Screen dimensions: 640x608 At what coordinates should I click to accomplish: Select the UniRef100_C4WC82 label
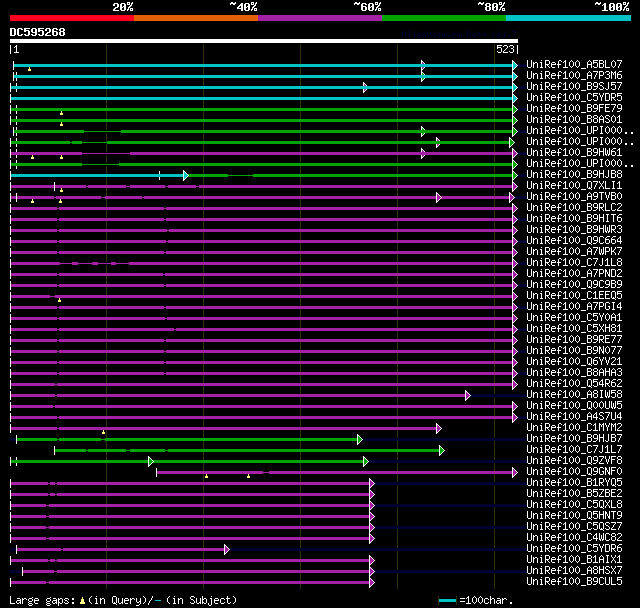click(x=574, y=538)
